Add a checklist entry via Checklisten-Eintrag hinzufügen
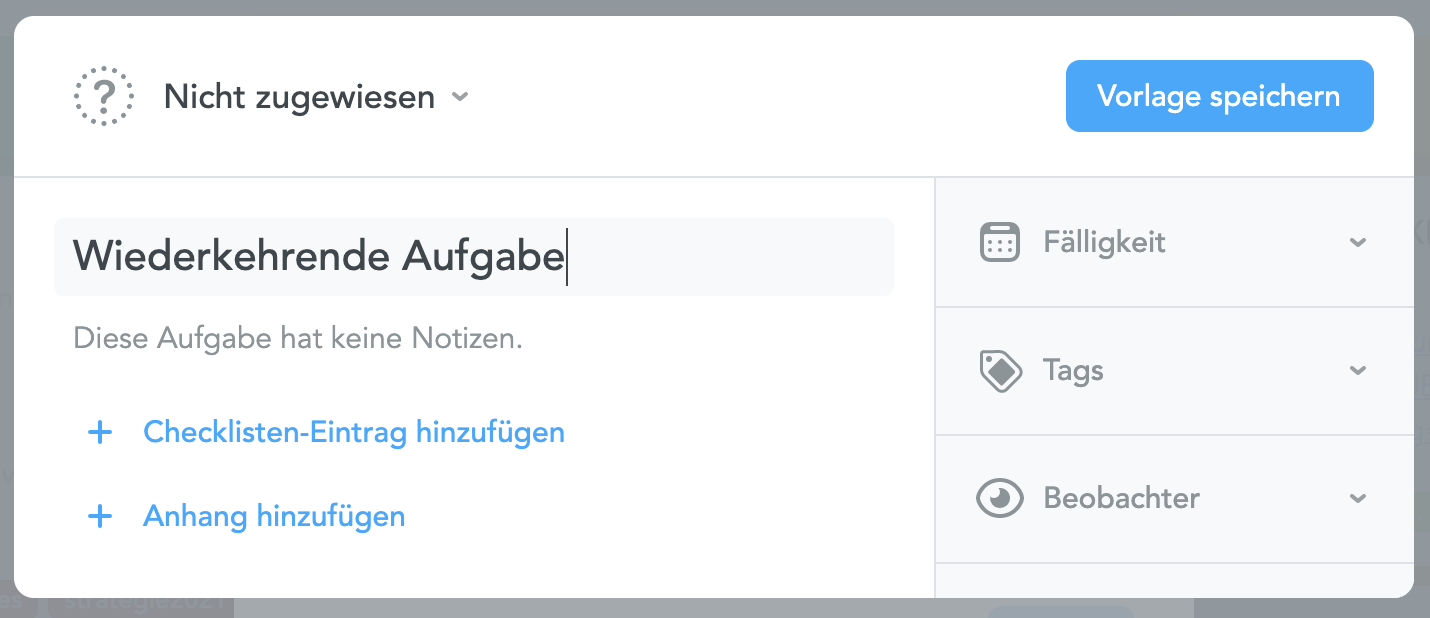Viewport: 1430px width, 618px height. [x=354, y=432]
